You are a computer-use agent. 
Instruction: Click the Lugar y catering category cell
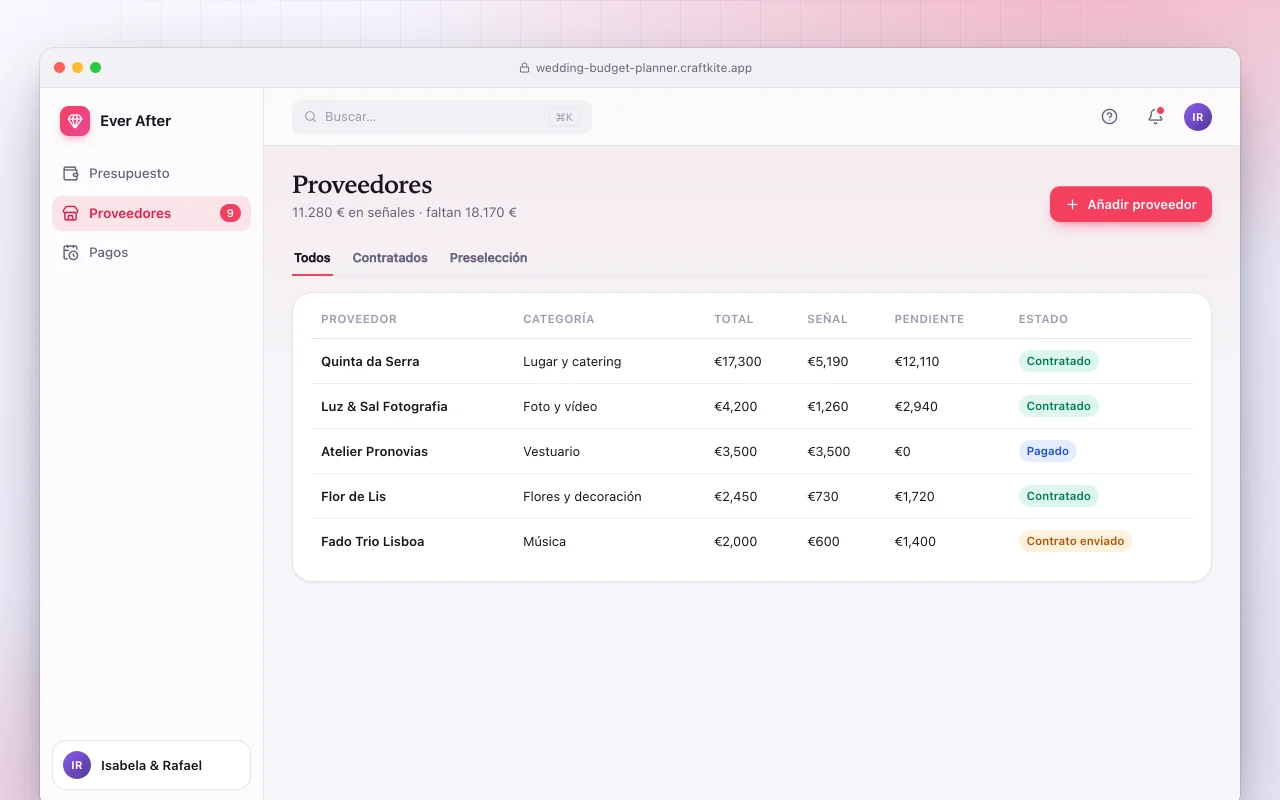coord(572,361)
